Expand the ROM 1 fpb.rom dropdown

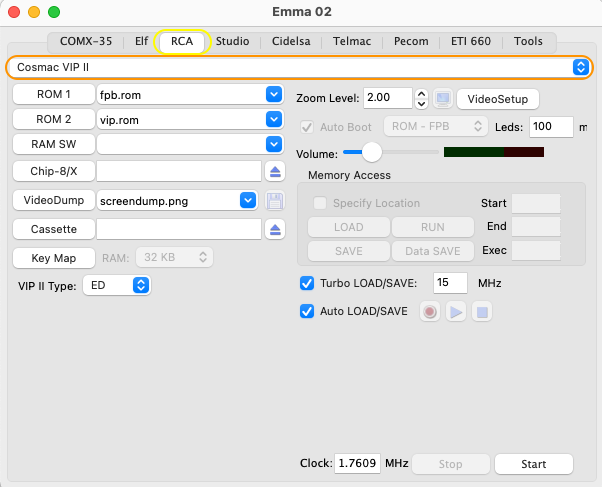(x=274, y=94)
